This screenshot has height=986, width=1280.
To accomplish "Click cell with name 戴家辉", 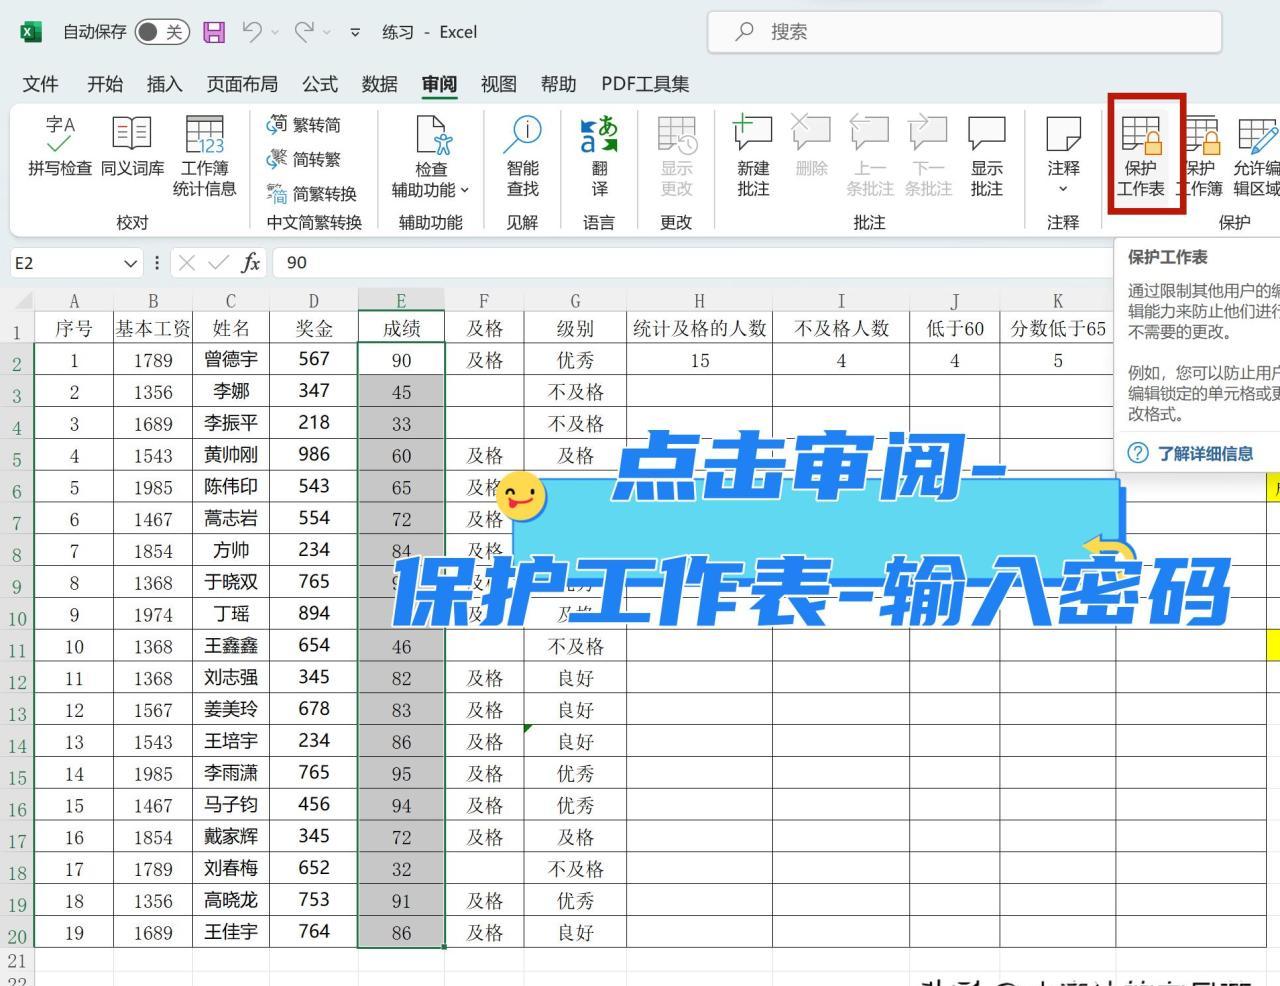I will tap(231, 837).
